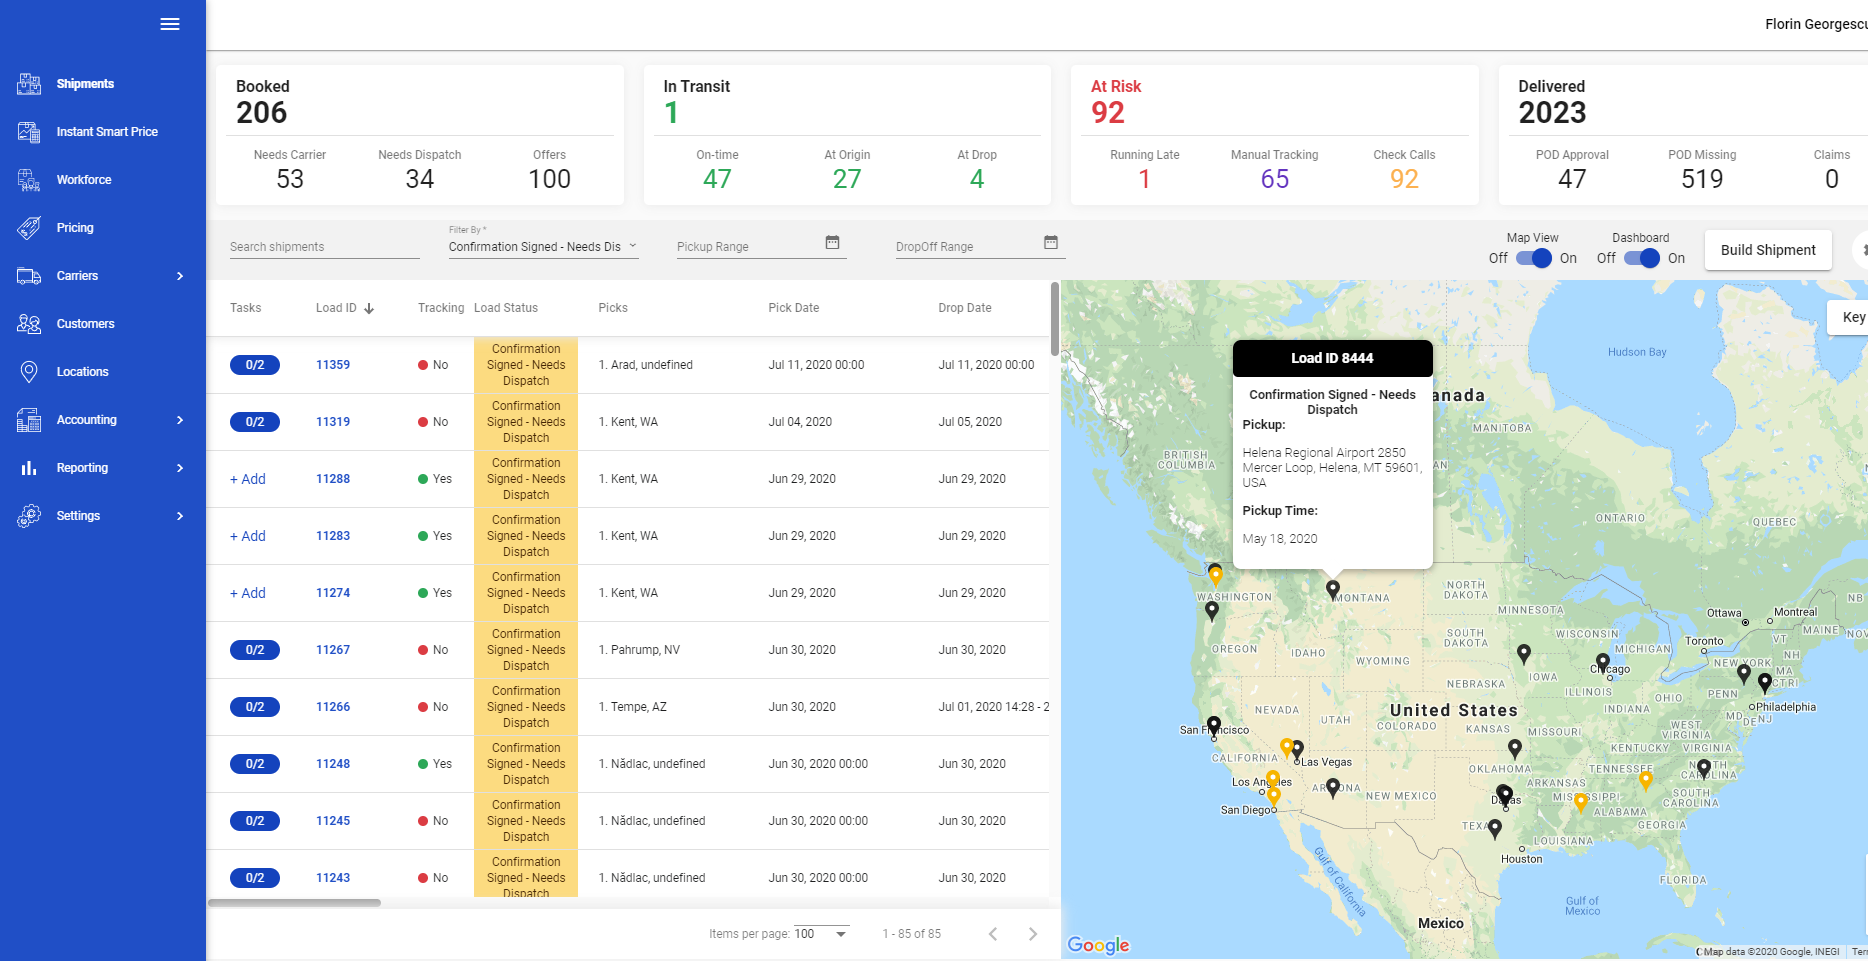
Task: Click + Add task for load 11288
Action: 248,479
